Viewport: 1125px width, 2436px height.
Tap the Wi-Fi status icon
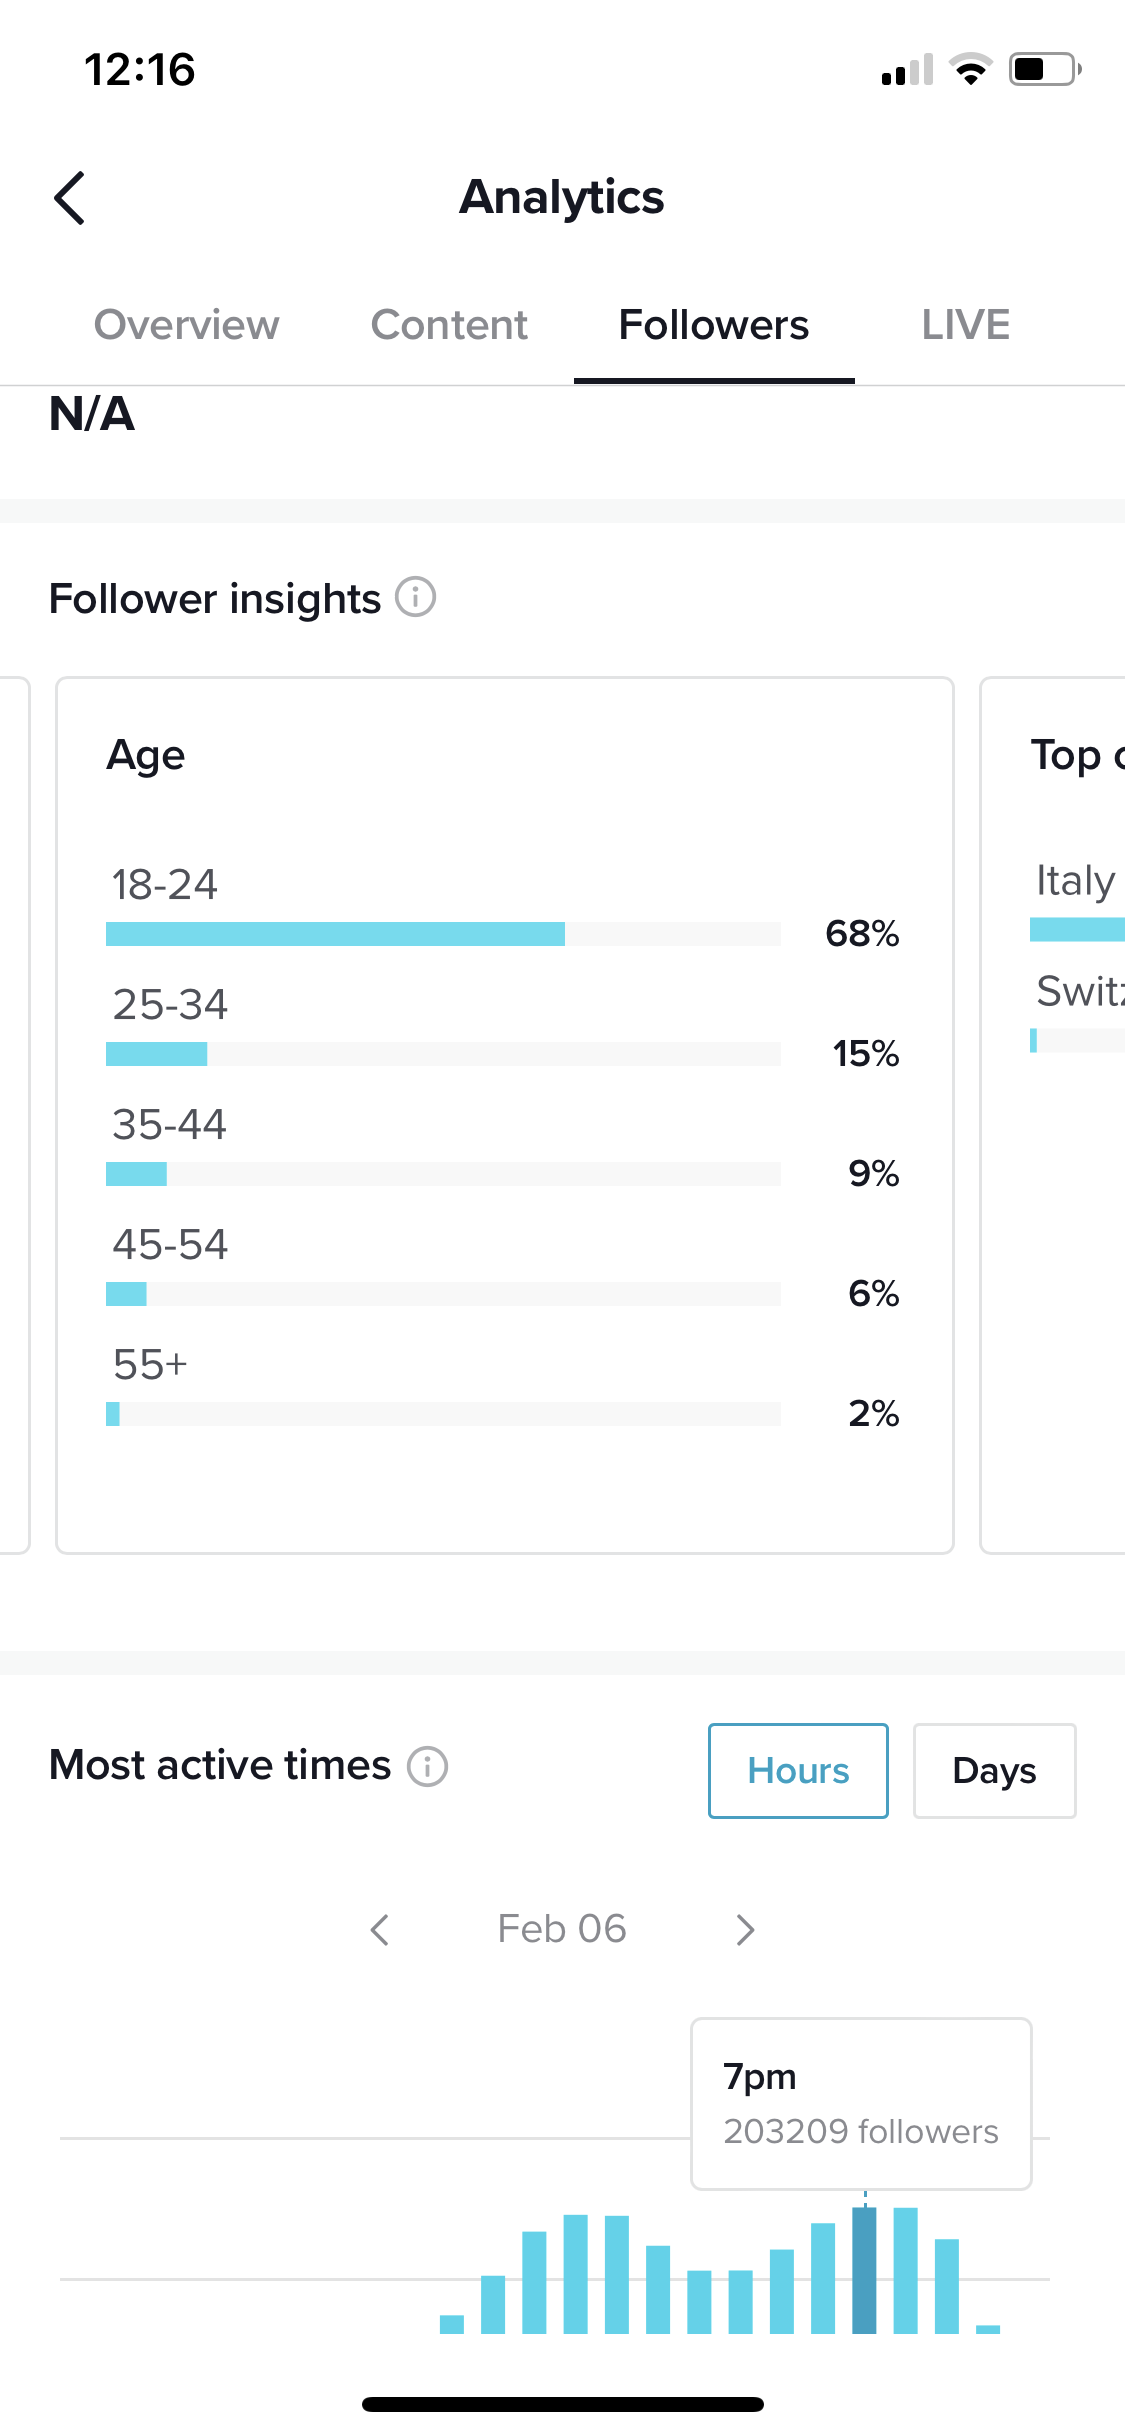970,69
